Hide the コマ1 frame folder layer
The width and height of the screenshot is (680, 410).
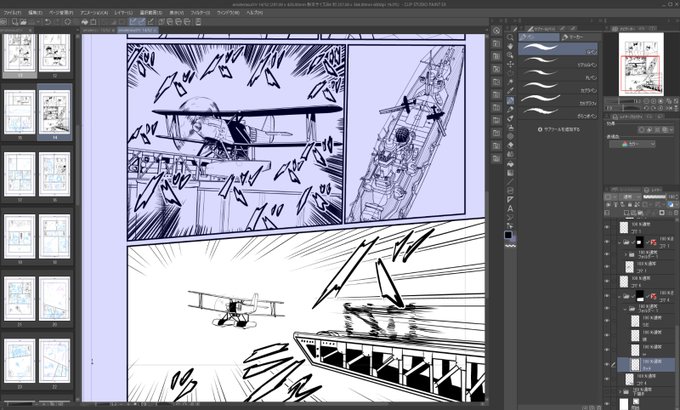607,242
